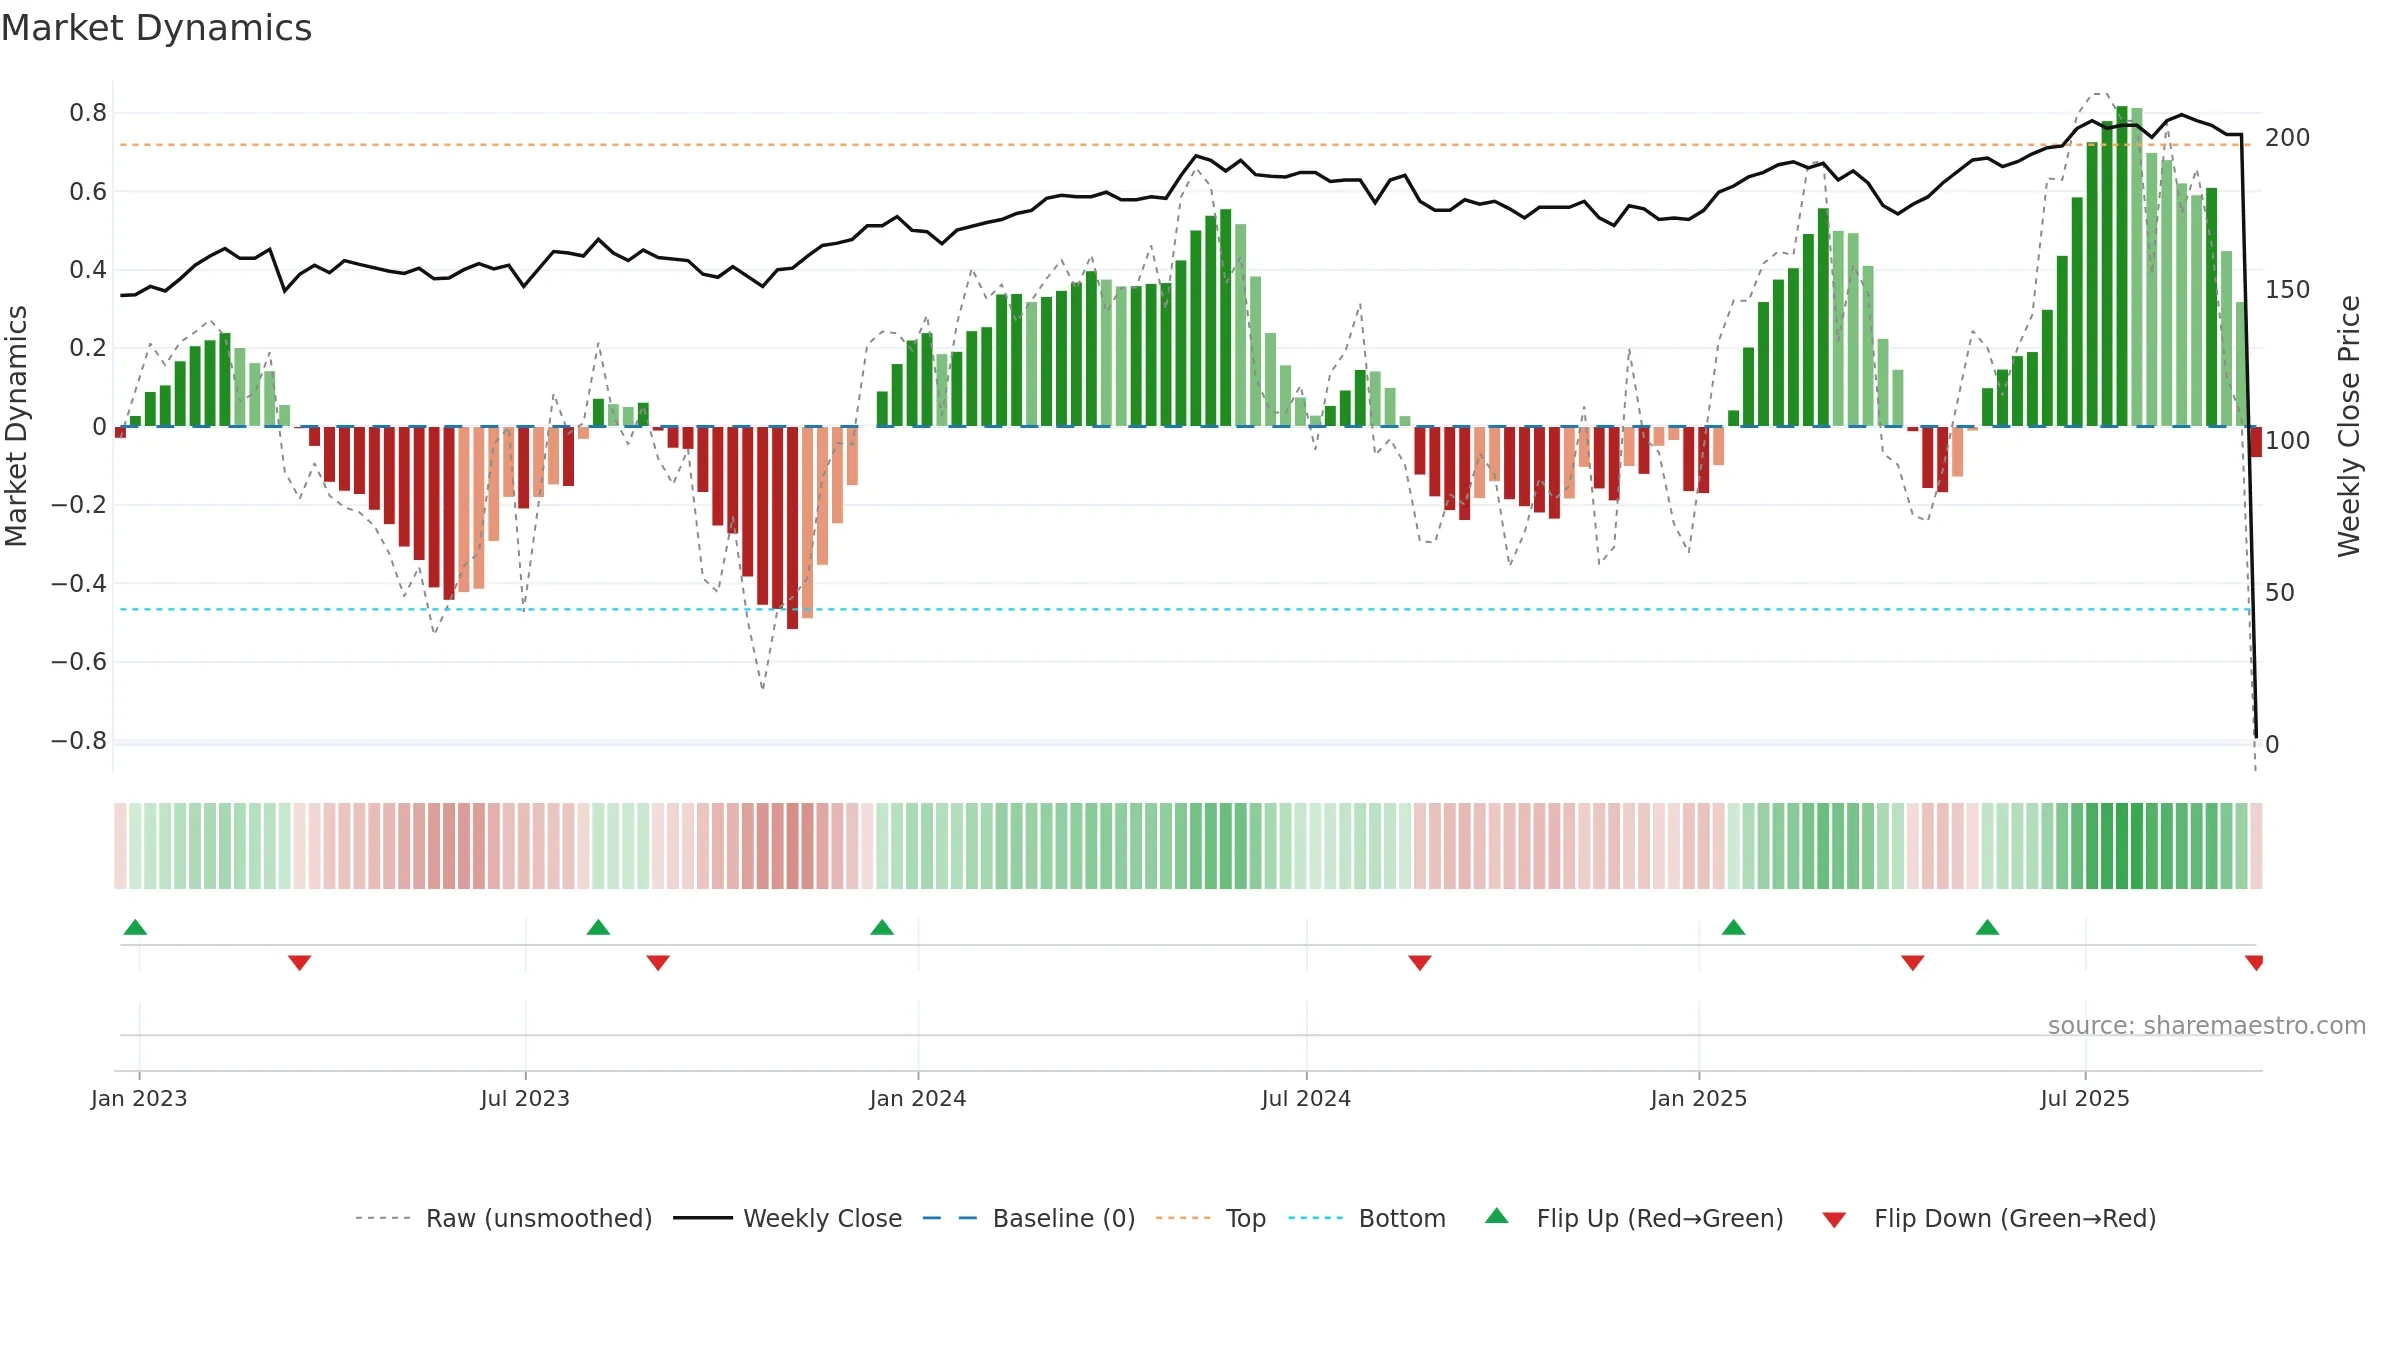
Task: Click the last red flip-down triangle after Jul 2025
Action: pyautogui.click(x=2254, y=963)
